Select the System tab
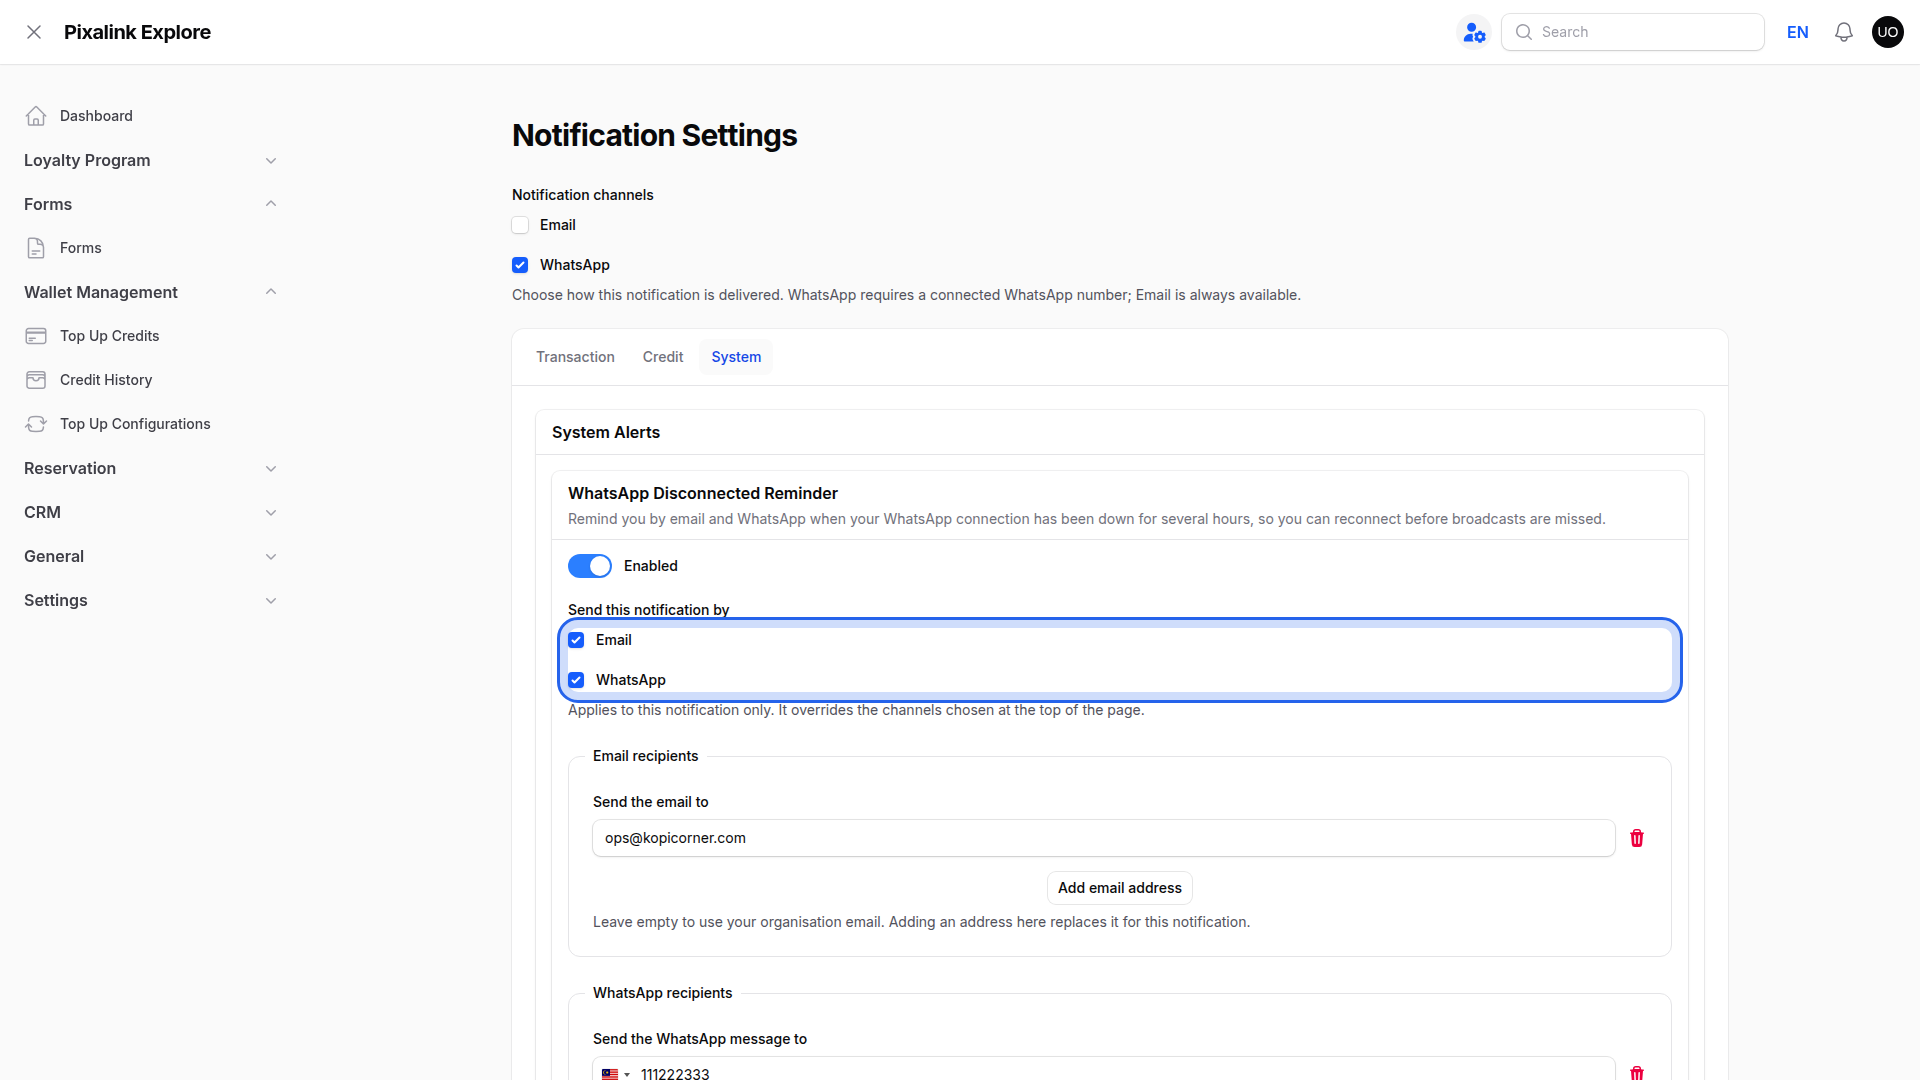 point(736,357)
